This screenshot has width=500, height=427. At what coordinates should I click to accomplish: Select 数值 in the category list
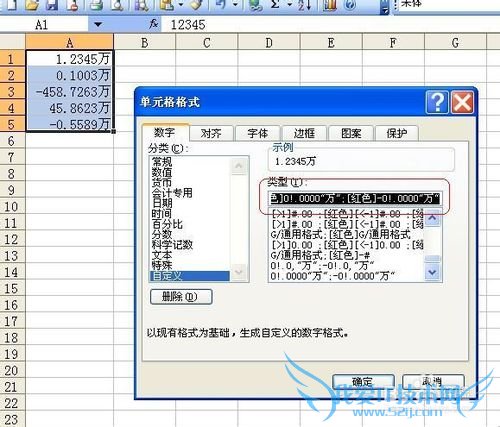pos(162,172)
